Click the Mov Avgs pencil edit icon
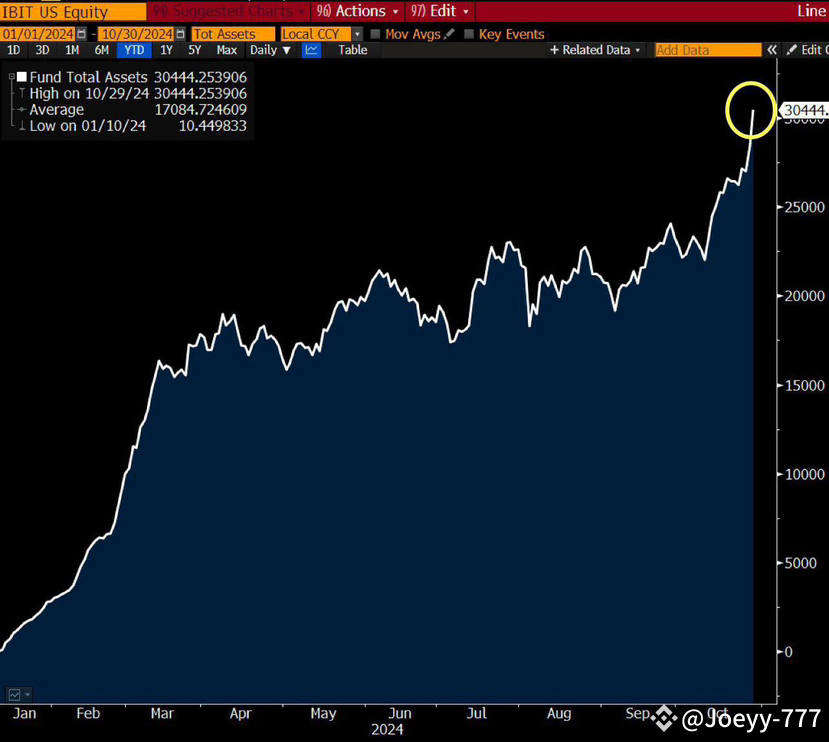Viewport: 829px width, 742px height. [449, 34]
